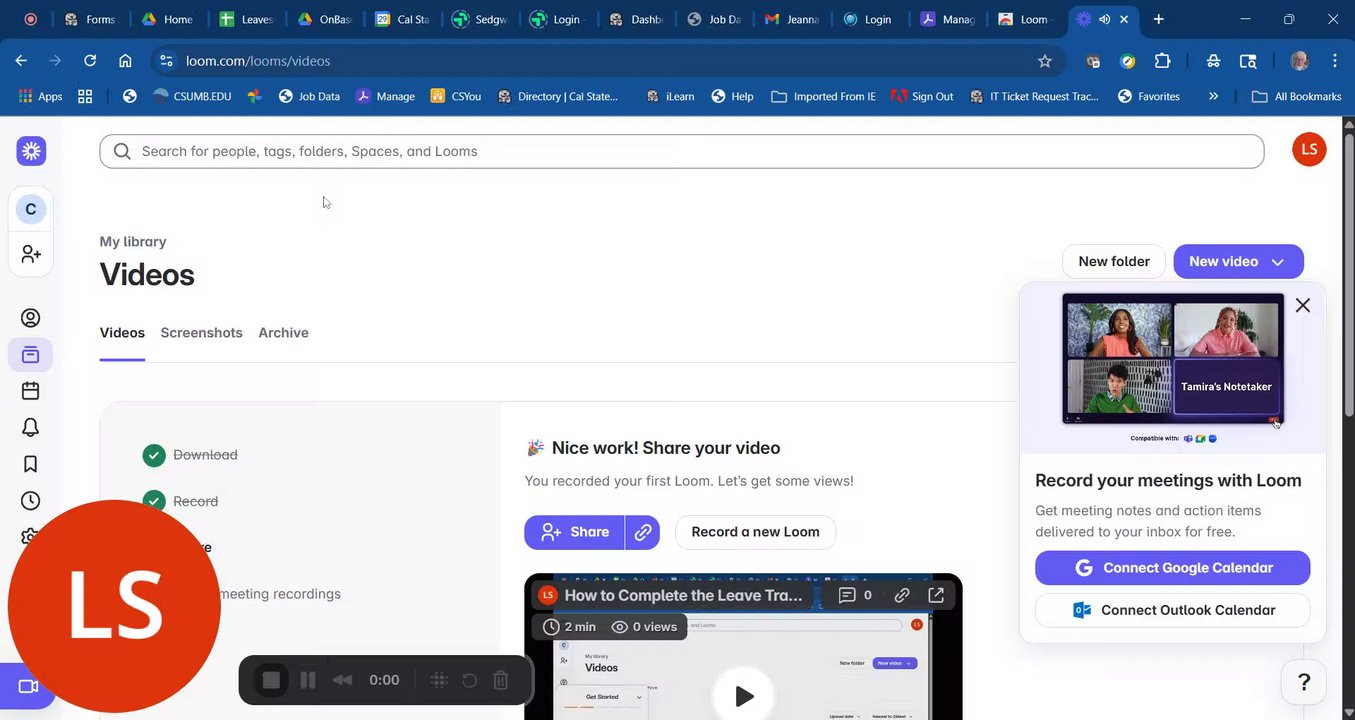Screen dimensions: 1355x720
Task: Click the New folder button
Action: pos(1114,262)
